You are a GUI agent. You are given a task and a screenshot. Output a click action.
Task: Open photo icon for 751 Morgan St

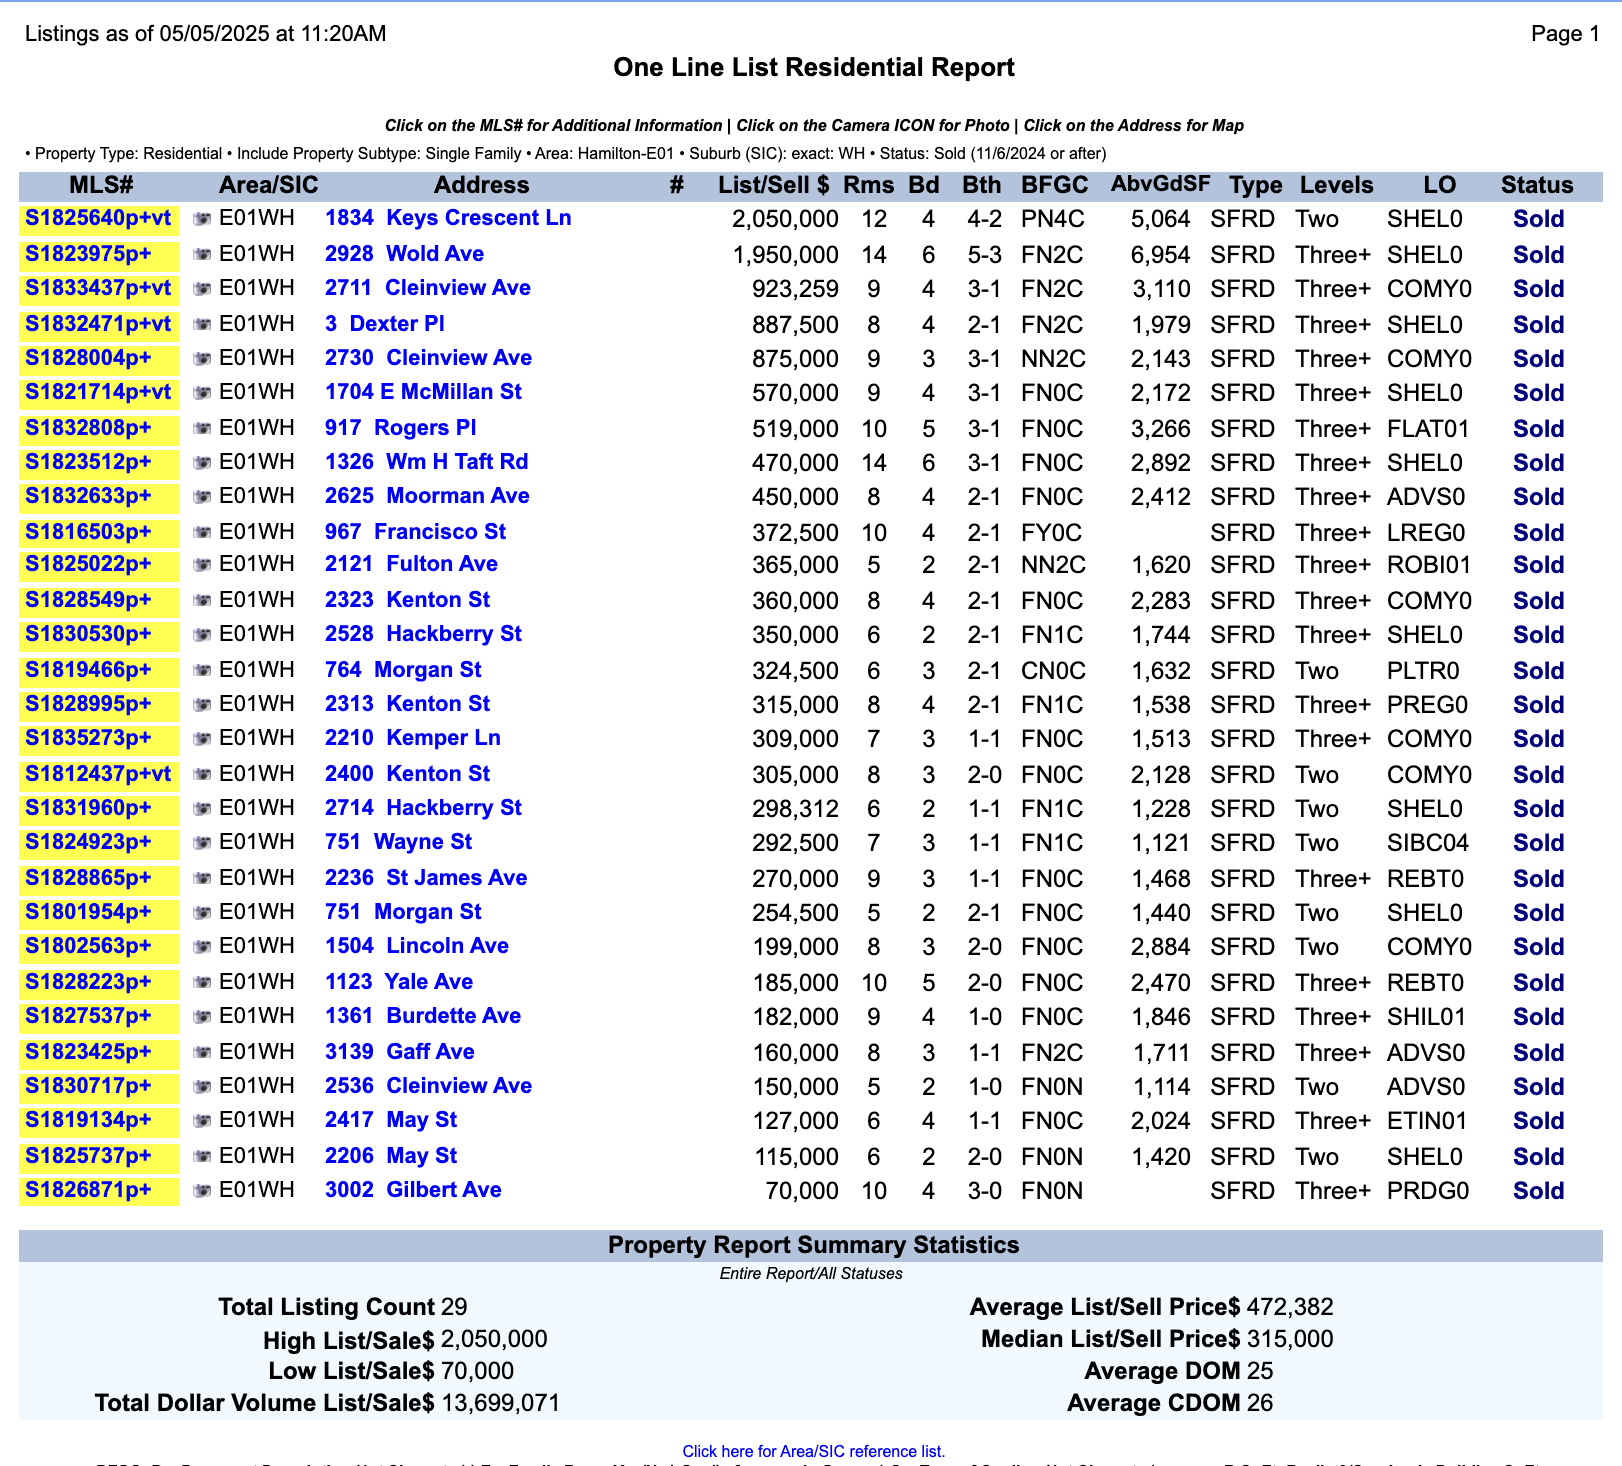click(202, 913)
